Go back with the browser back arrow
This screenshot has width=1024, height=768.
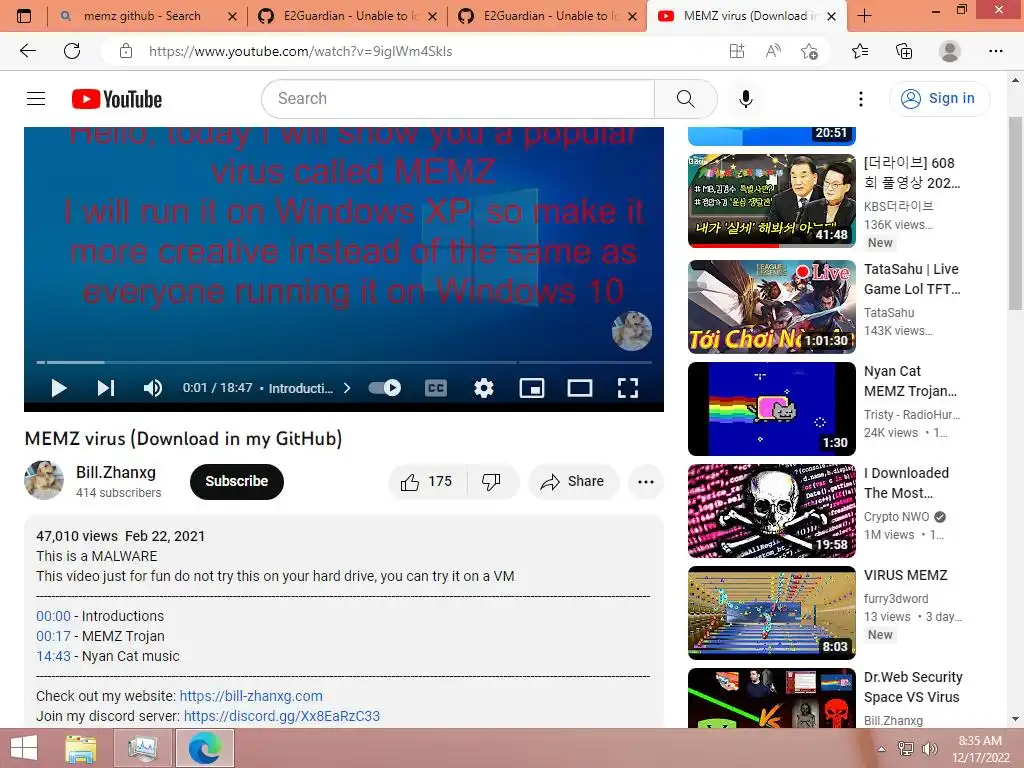tap(28, 51)
